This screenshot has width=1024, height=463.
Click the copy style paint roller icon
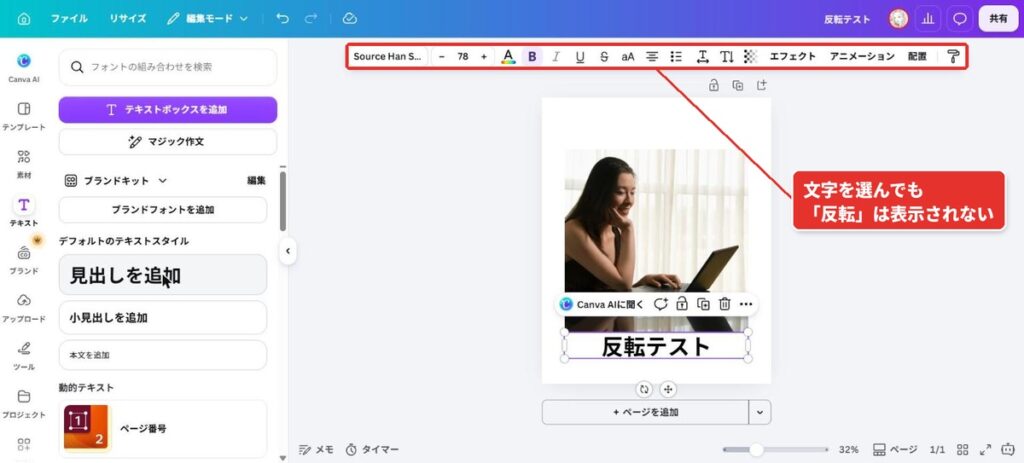point(953,57)
